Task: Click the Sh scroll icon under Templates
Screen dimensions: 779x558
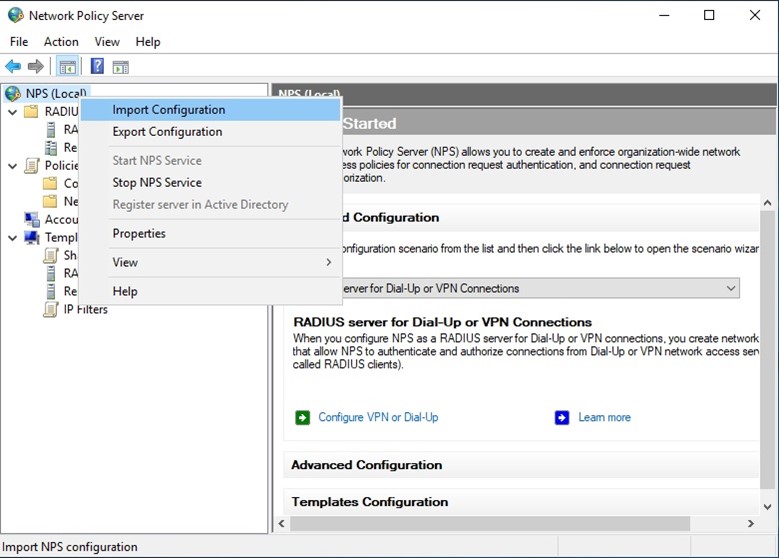Action: click(50, 255)
